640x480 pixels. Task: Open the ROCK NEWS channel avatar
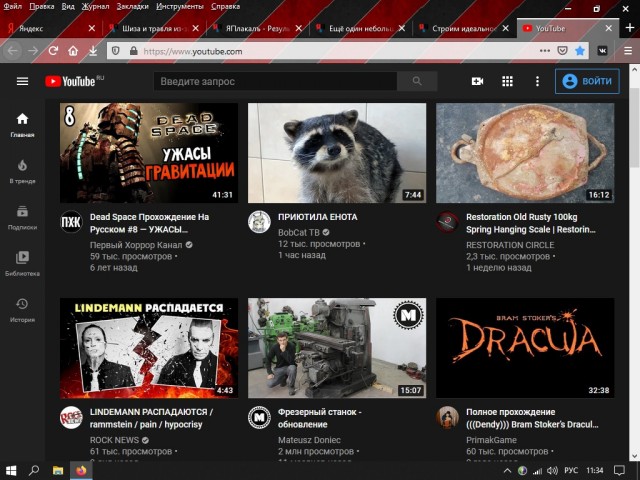coord(71,417)
